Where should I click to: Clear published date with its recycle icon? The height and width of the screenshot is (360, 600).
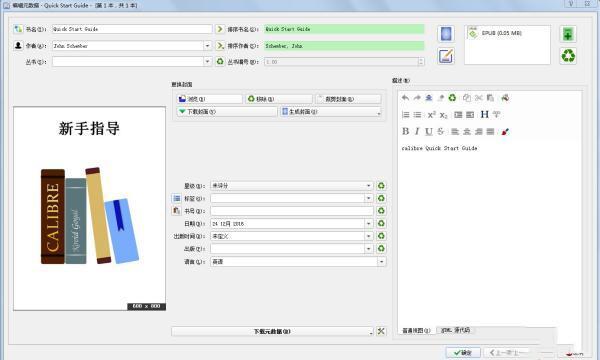tap(381, 236)
